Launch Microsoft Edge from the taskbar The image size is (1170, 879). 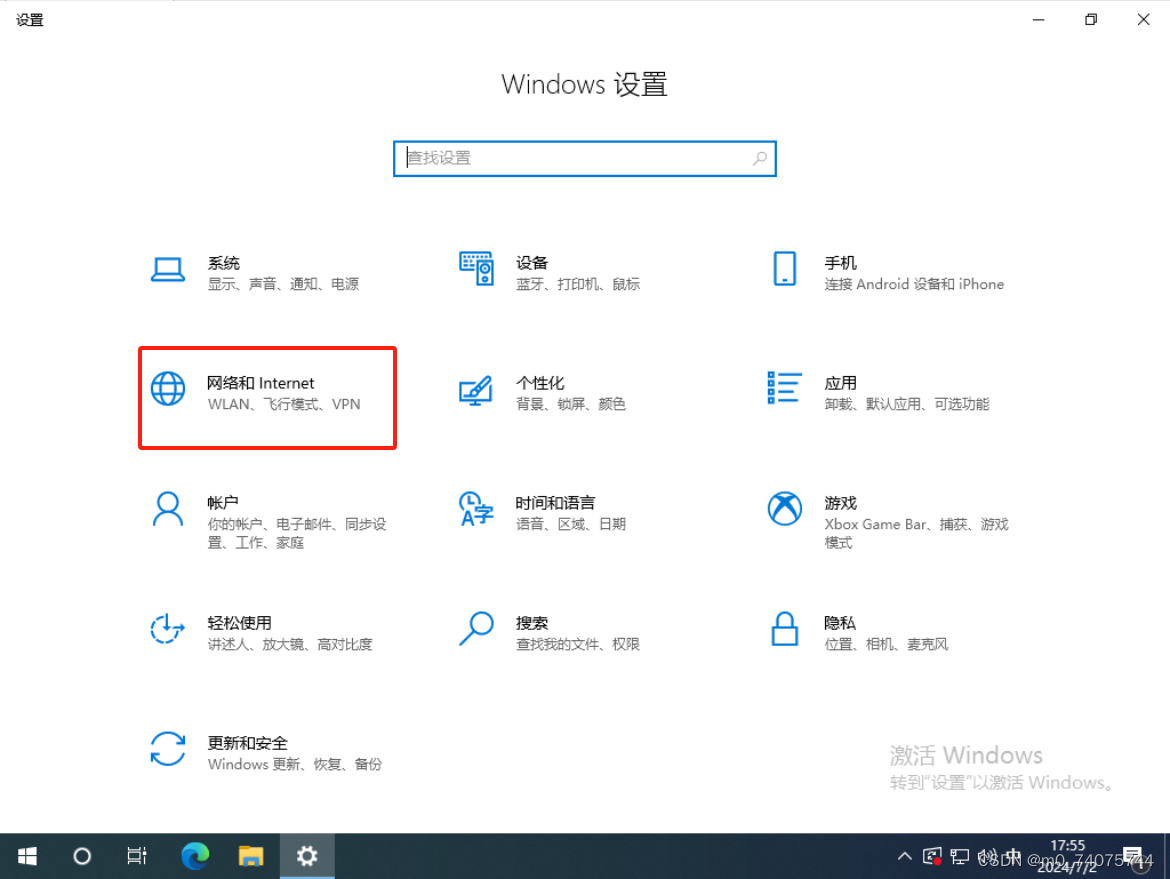[x=195, y=856]
